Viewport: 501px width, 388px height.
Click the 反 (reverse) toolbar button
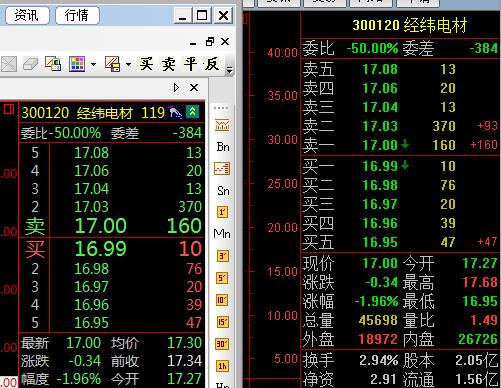coord(212,64)
